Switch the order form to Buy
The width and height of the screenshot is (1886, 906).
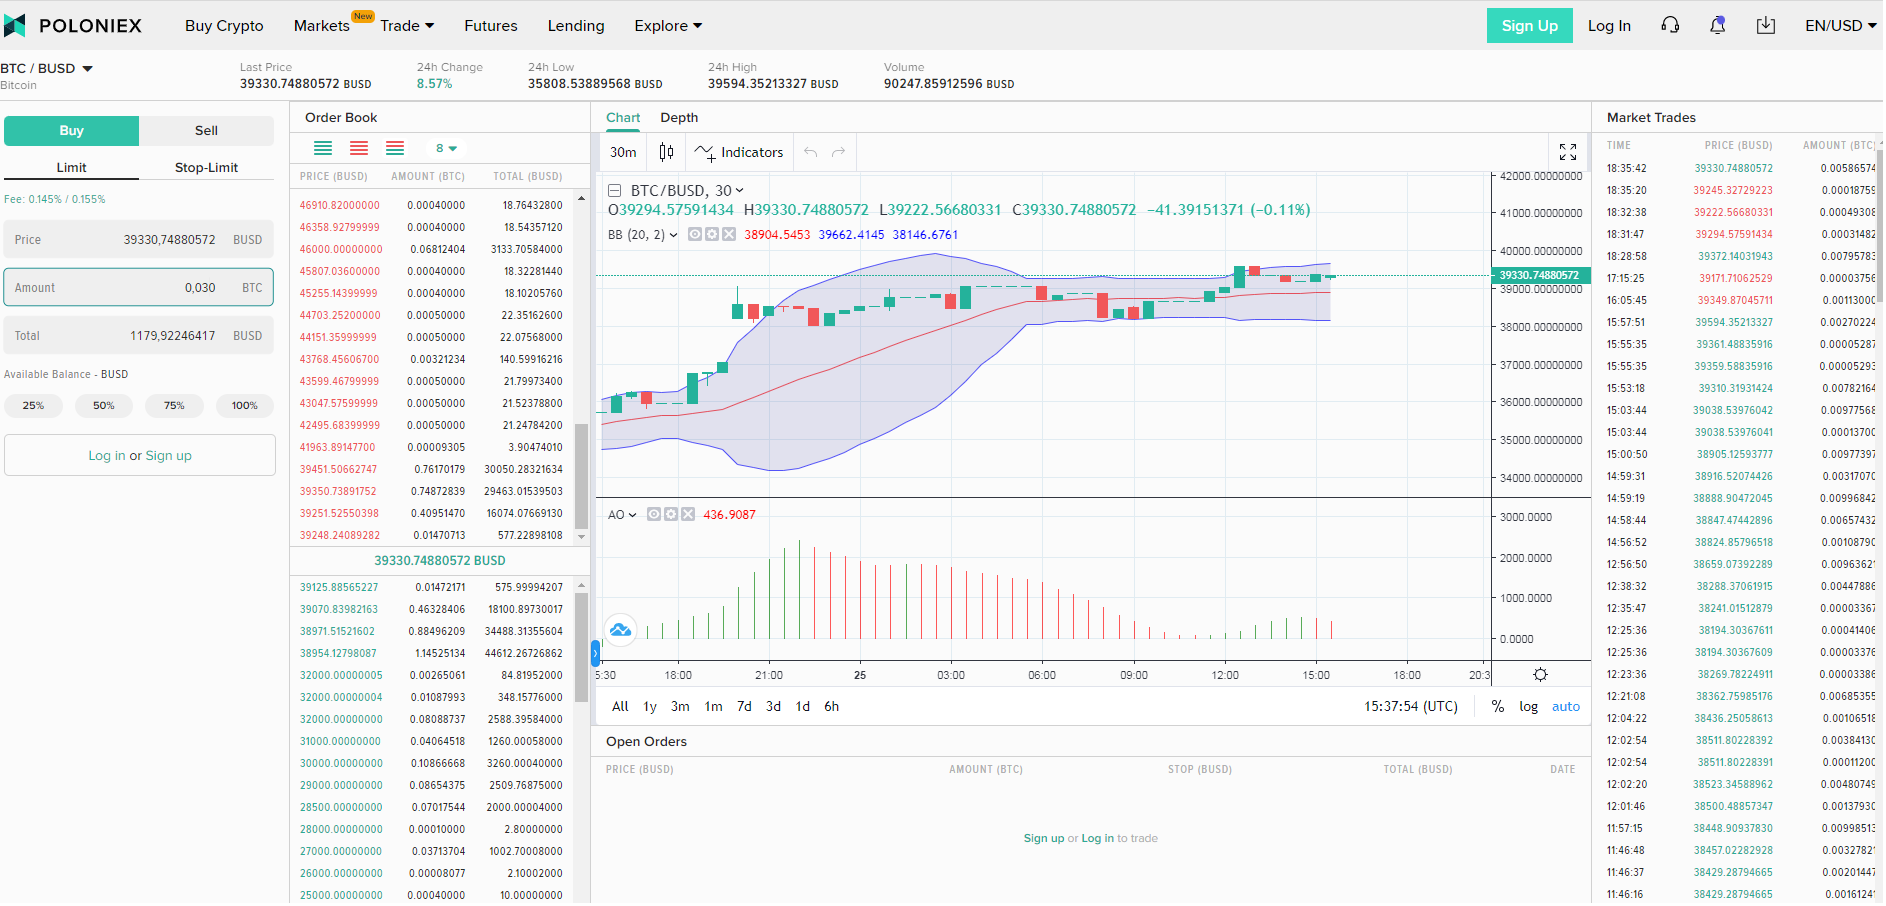(72, 130)
